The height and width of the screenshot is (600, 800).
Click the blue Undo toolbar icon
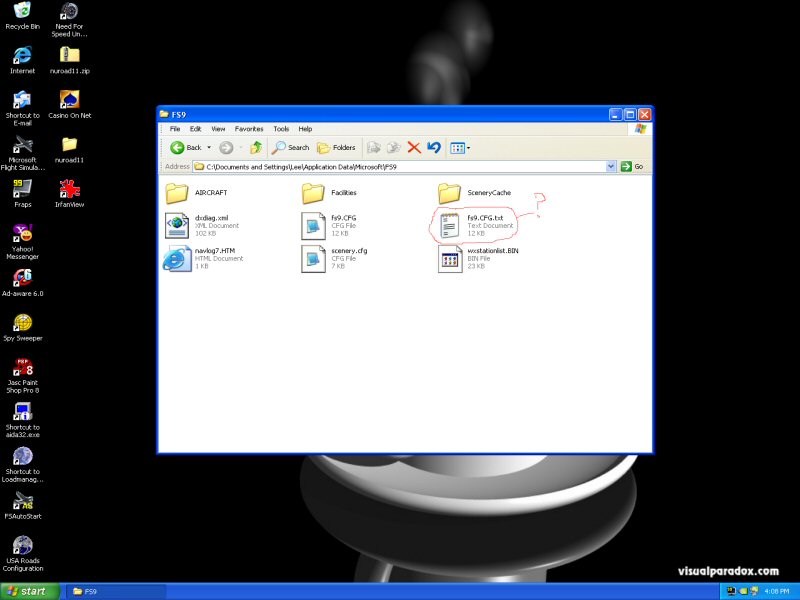[433, 147]
